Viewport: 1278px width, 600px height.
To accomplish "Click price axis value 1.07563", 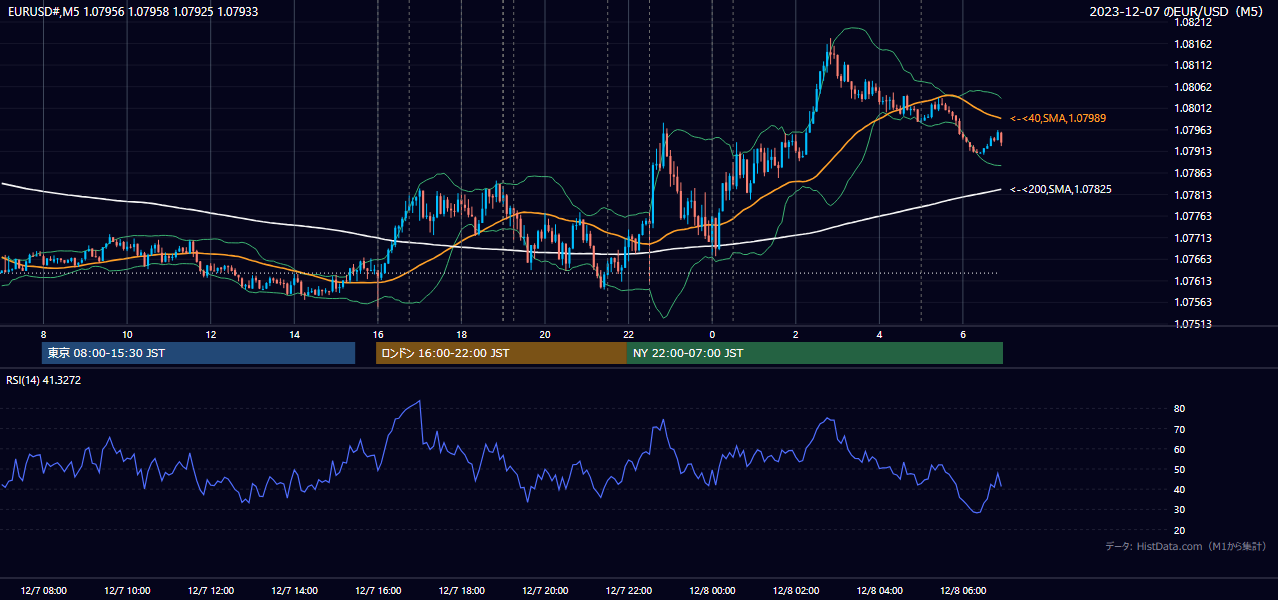I will [1192, 302].
